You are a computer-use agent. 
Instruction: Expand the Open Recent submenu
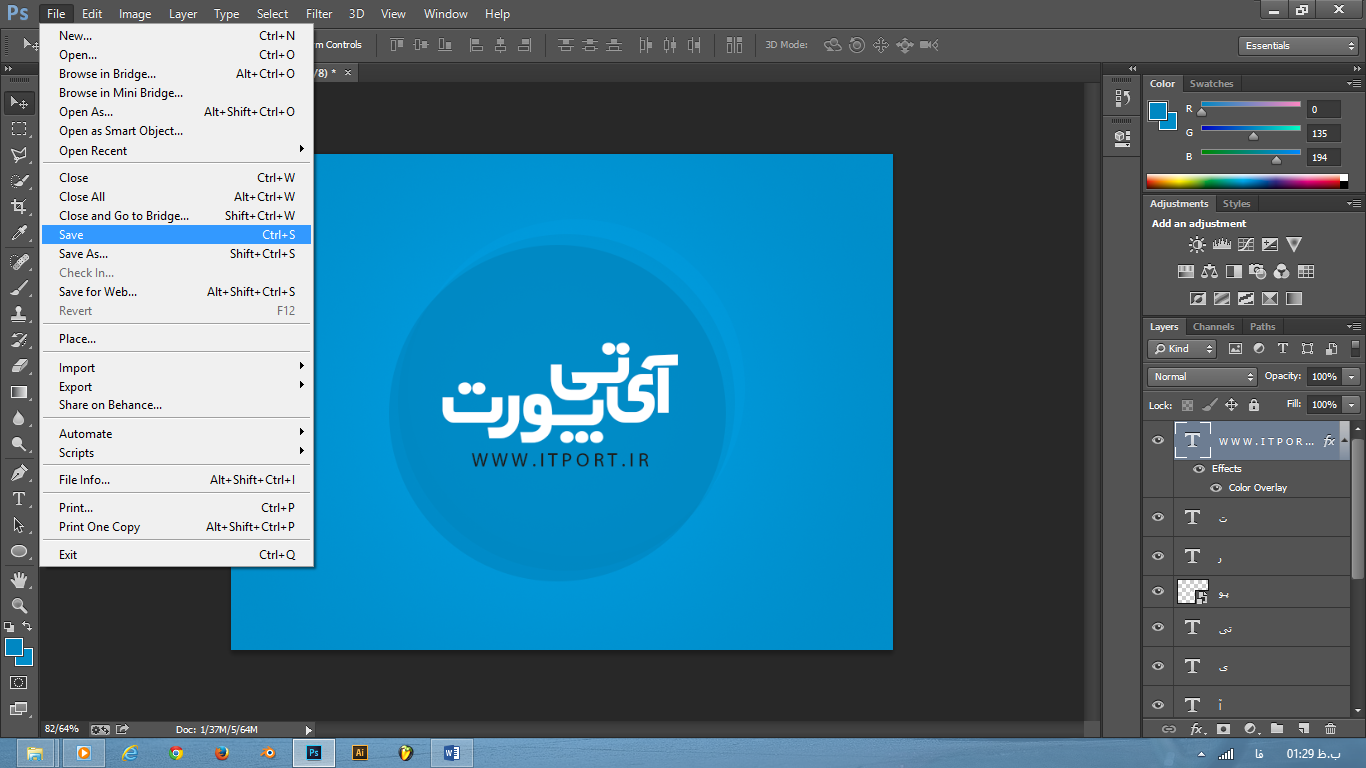point(177,151)
